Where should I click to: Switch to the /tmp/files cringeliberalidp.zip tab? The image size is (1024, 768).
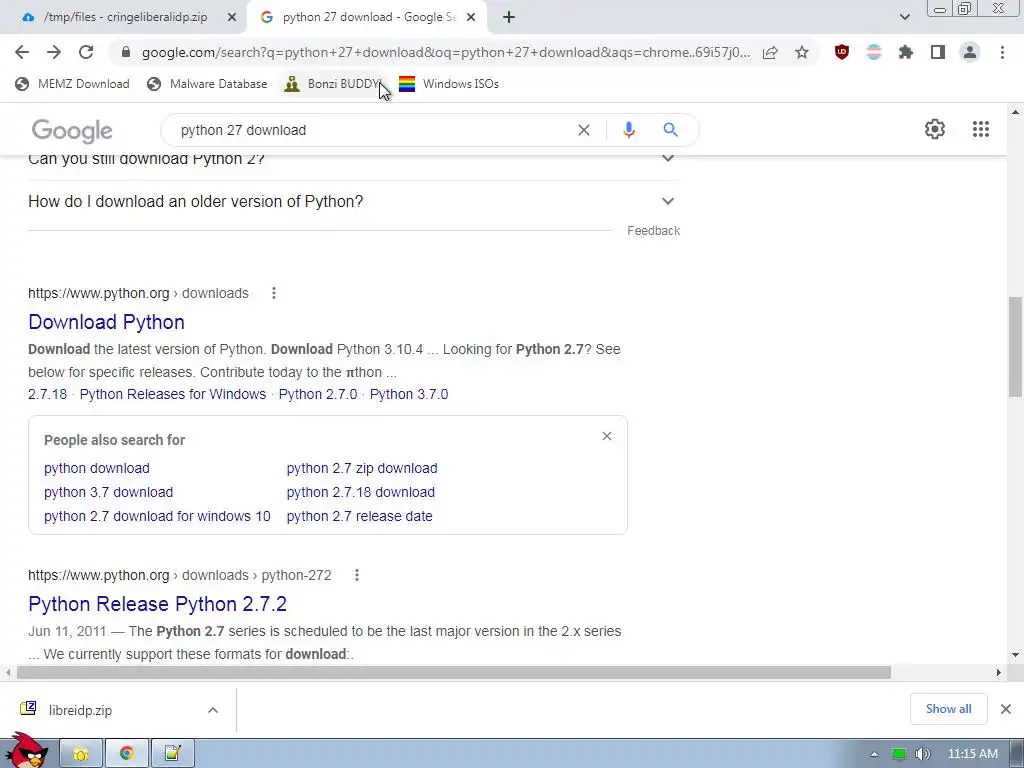(x=127, y=18)
